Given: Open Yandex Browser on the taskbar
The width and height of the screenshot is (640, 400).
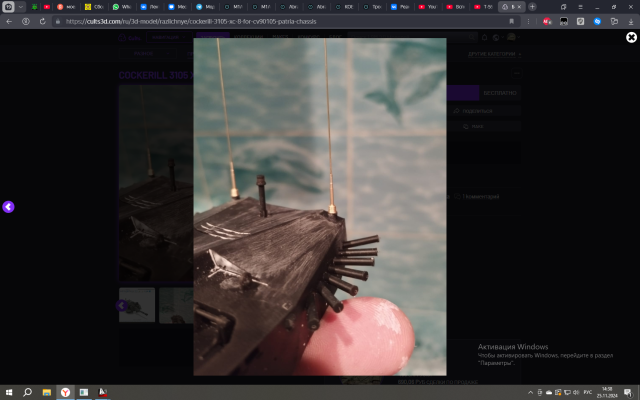Looking at the screenshot, I should click(65, 392).
